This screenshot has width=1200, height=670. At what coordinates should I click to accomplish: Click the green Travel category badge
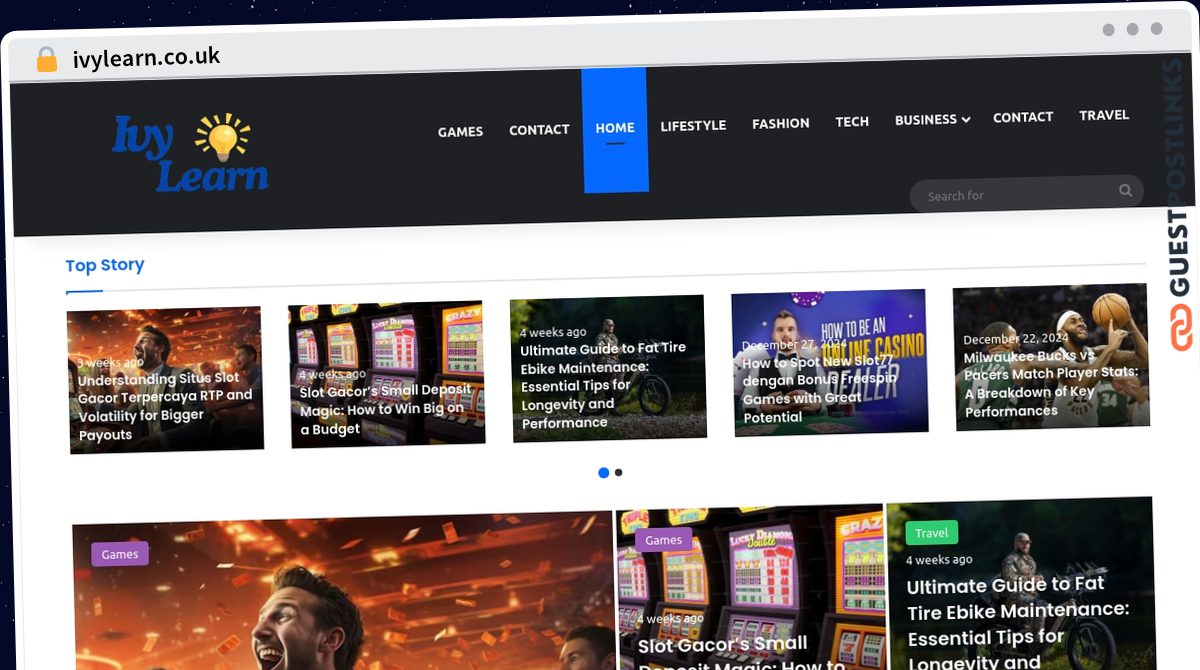[931, 533]
